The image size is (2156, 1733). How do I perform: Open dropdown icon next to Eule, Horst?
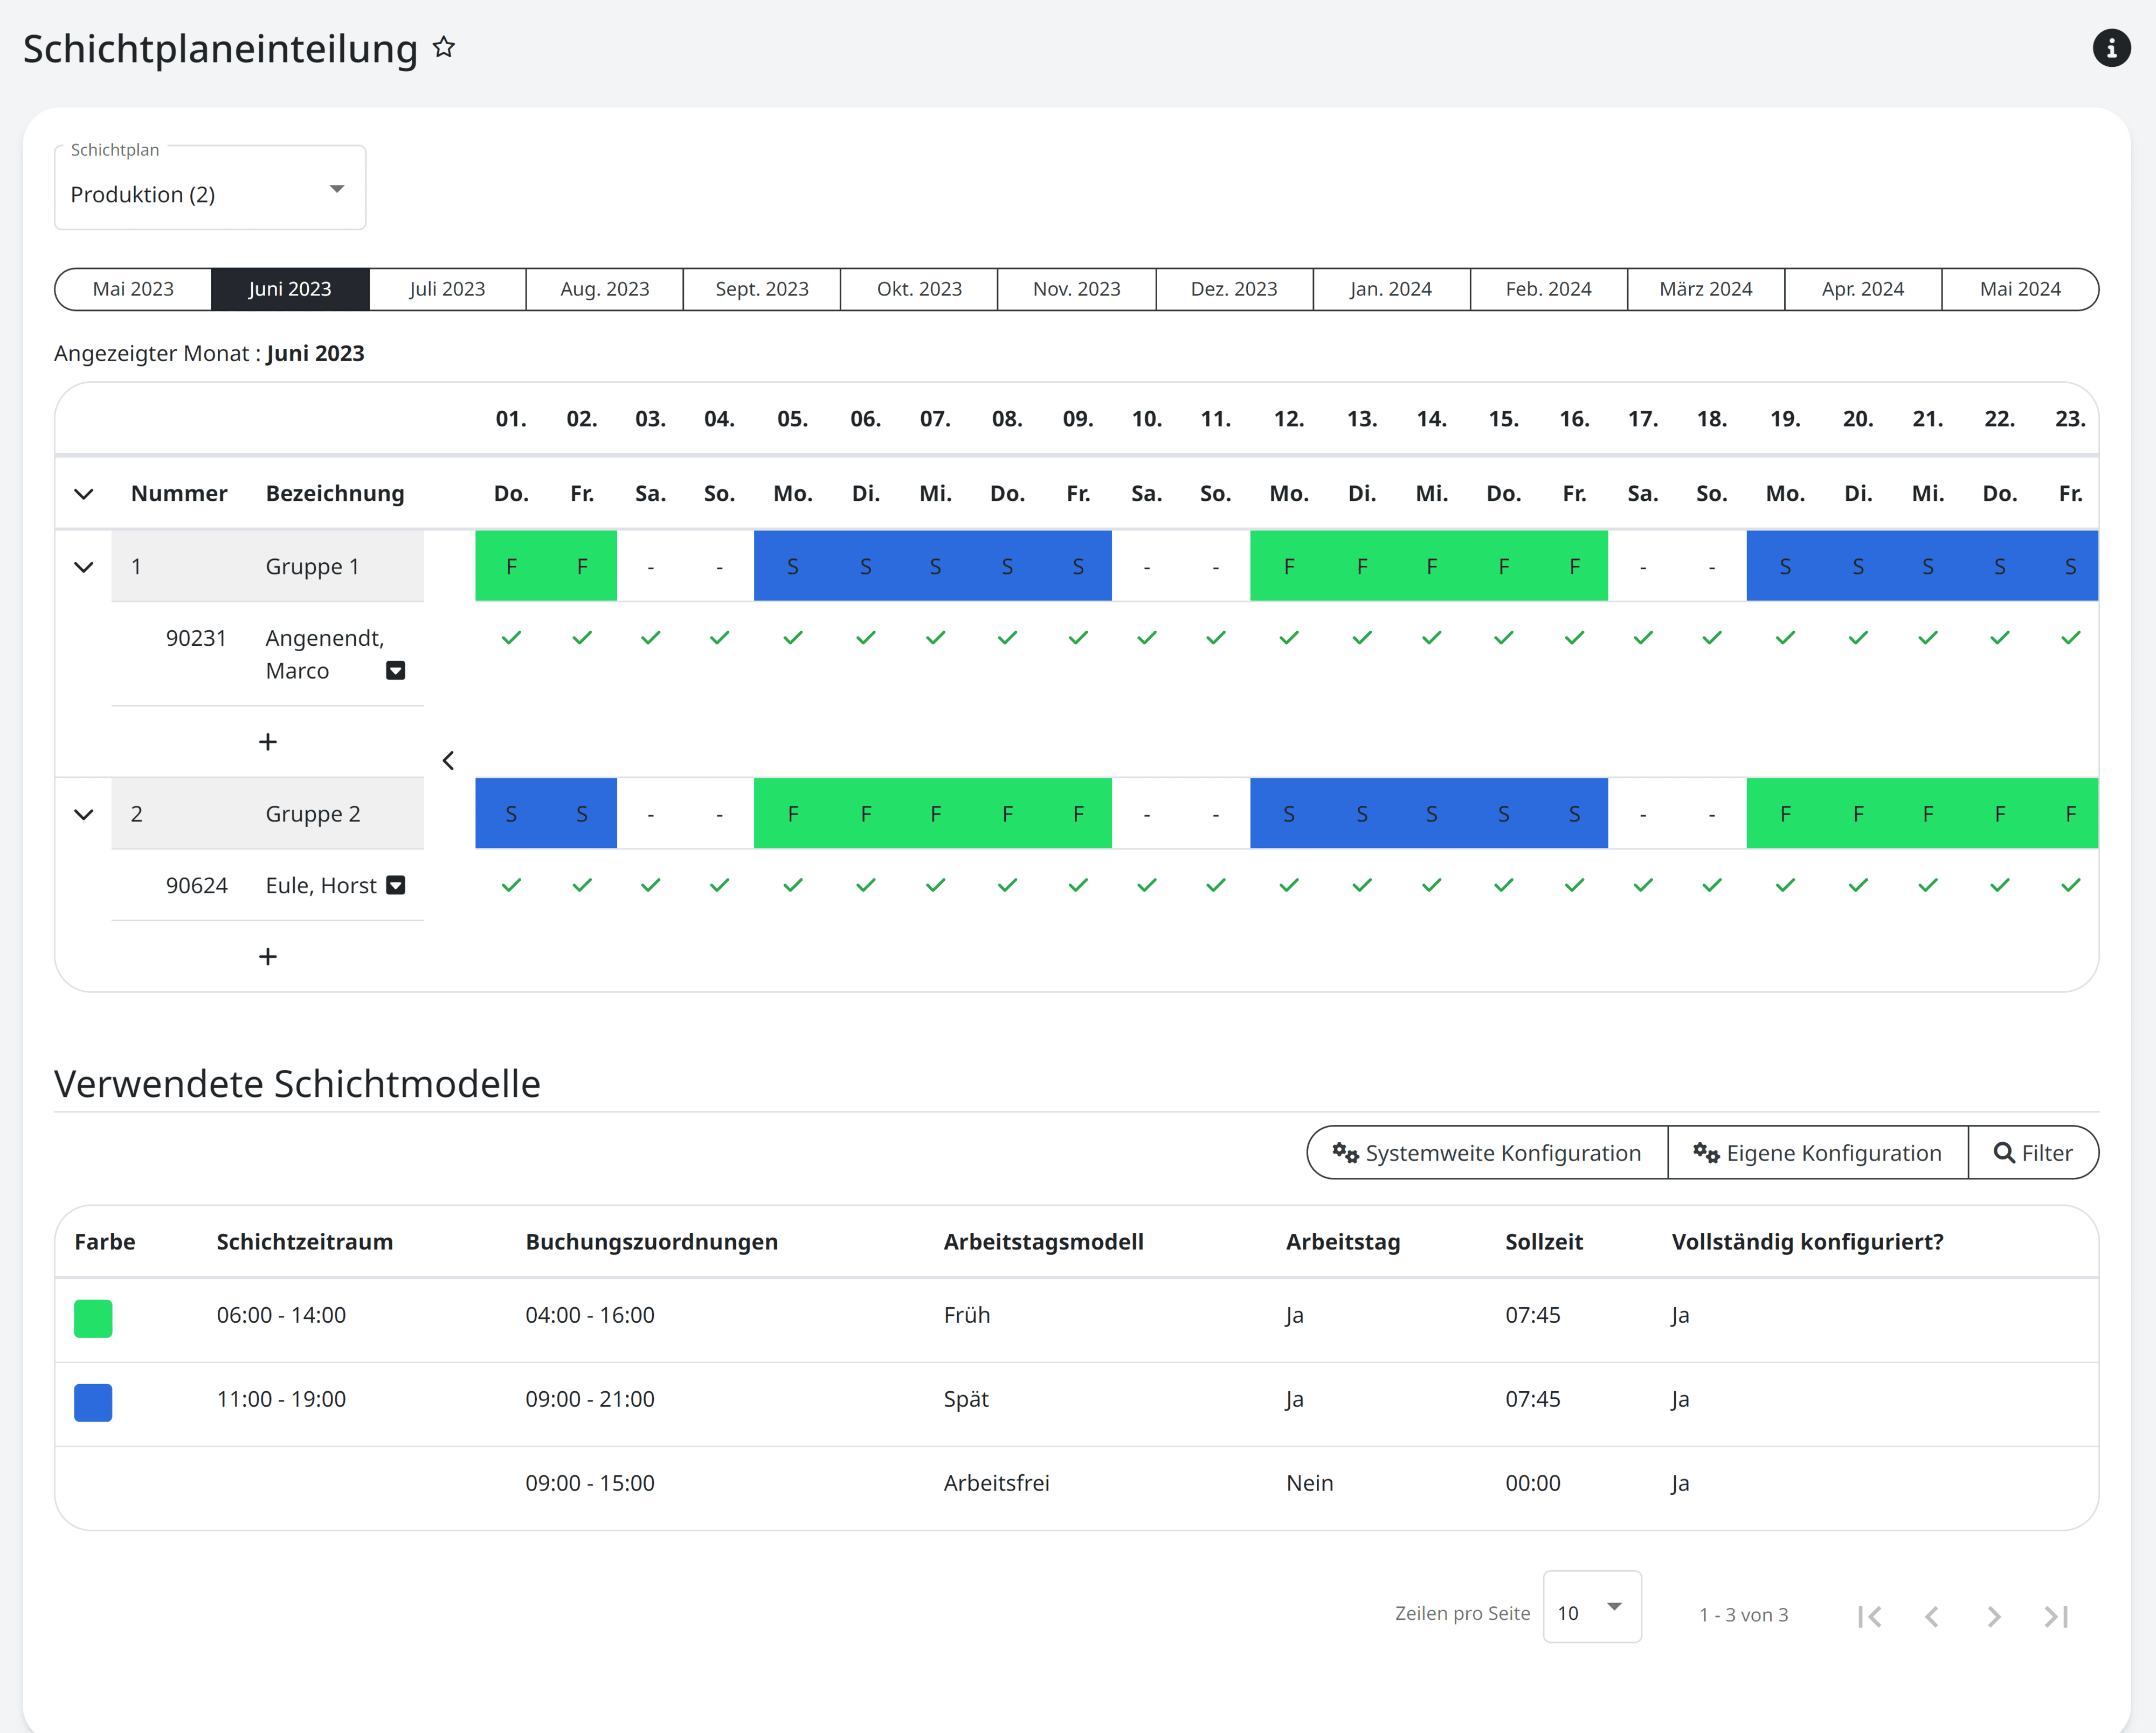(396, 885)
